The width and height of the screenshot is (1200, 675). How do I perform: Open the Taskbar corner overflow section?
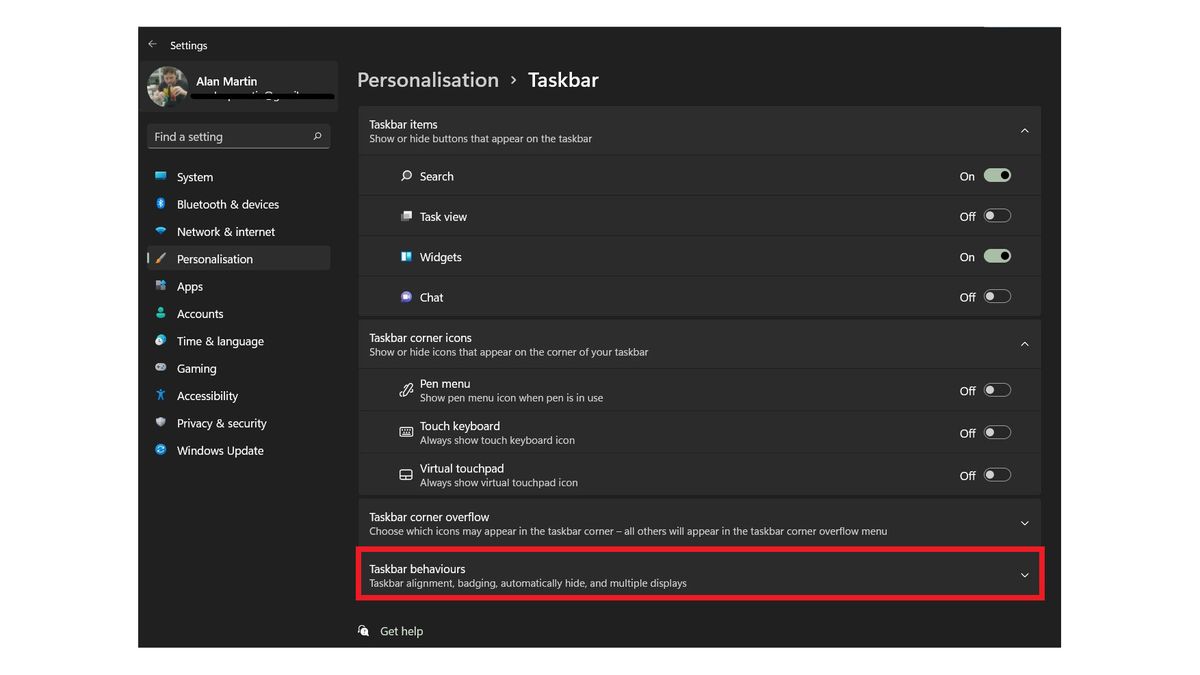[x=1024, y=523]
